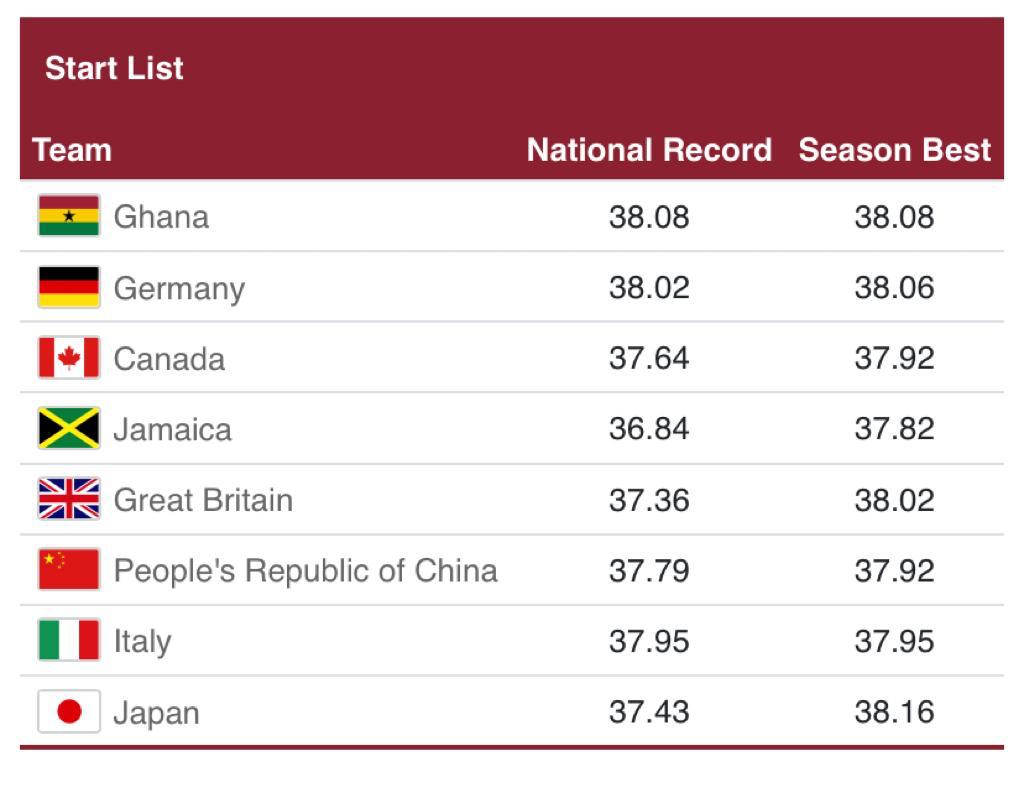Viewport: 1024px width, 793px height.
Task: Click Italy's 37.95 season best value
Action: 894,641
